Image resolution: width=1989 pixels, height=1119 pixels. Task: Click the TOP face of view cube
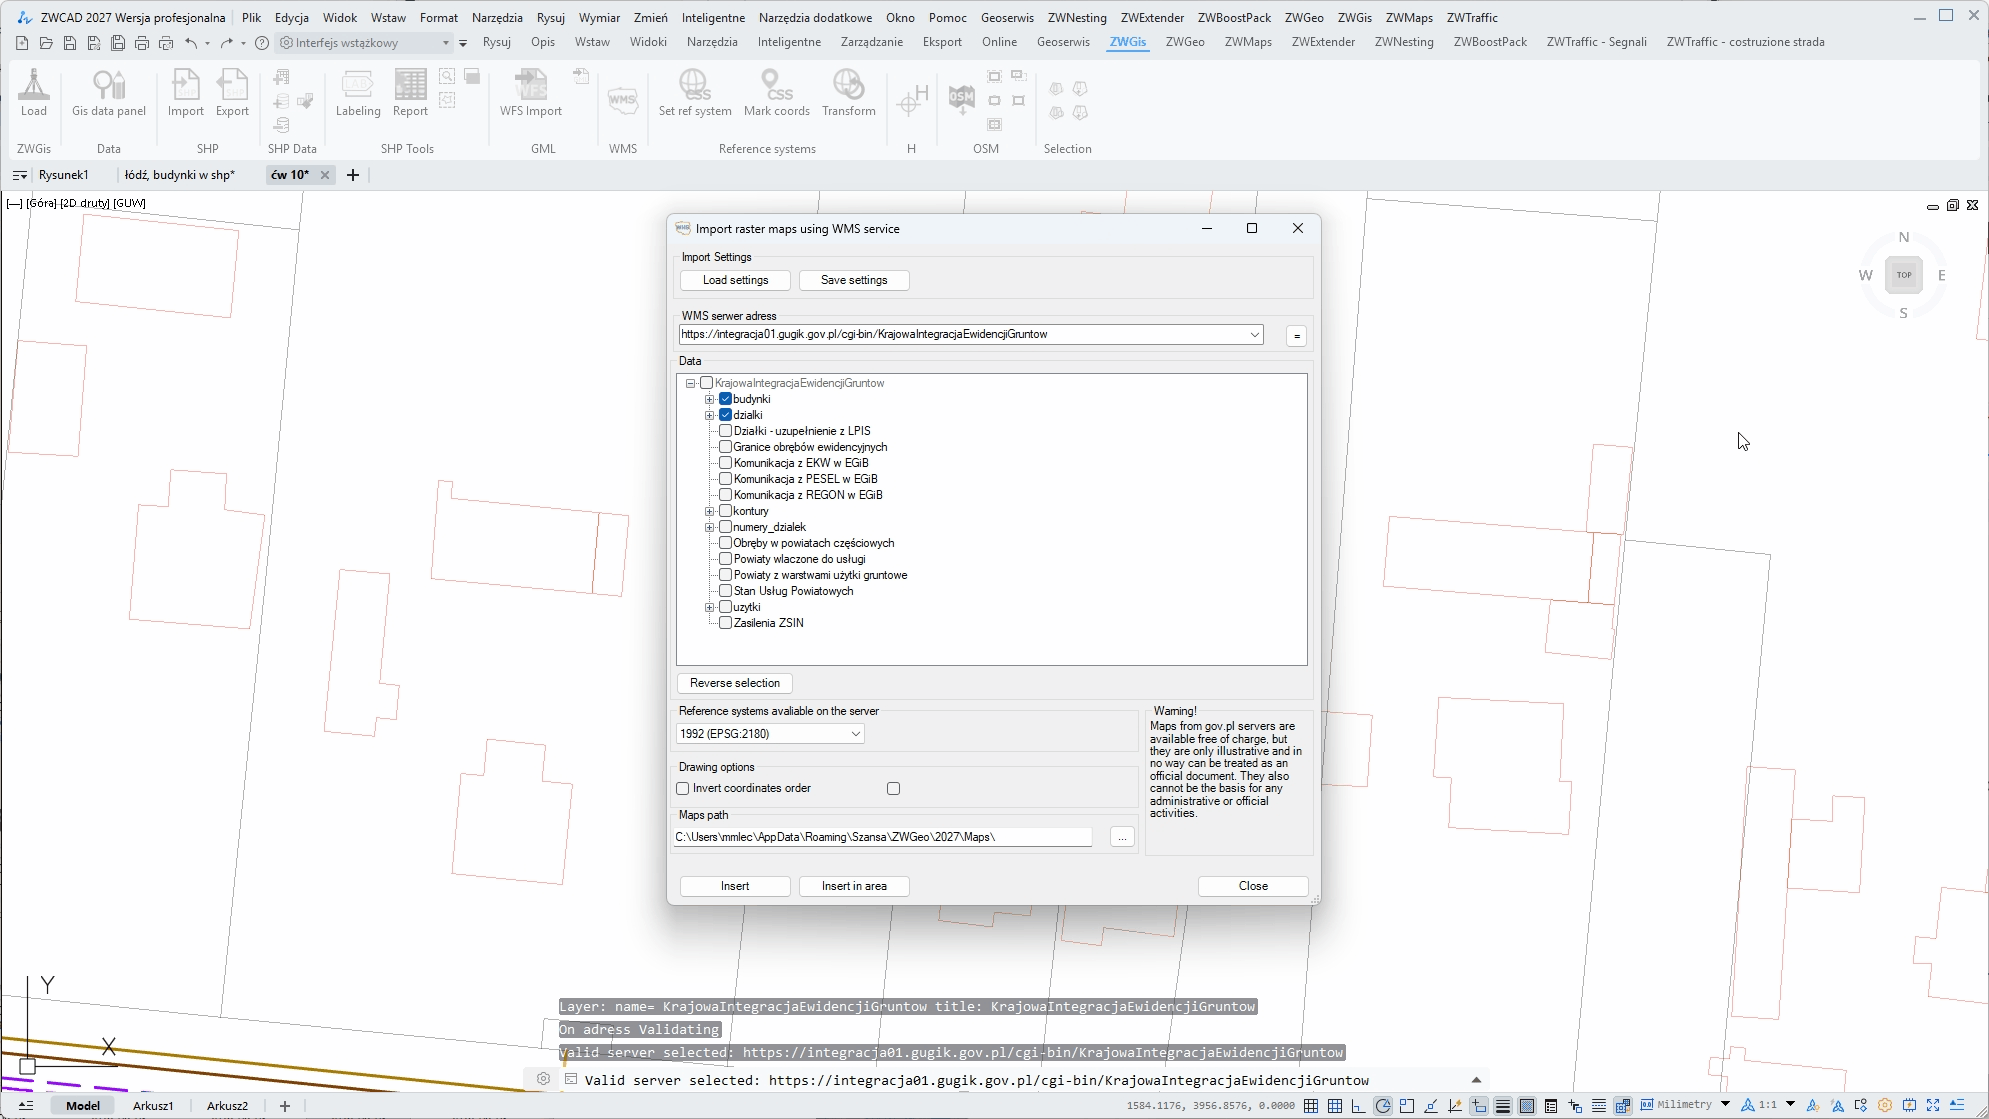(x=1904, y=275)
